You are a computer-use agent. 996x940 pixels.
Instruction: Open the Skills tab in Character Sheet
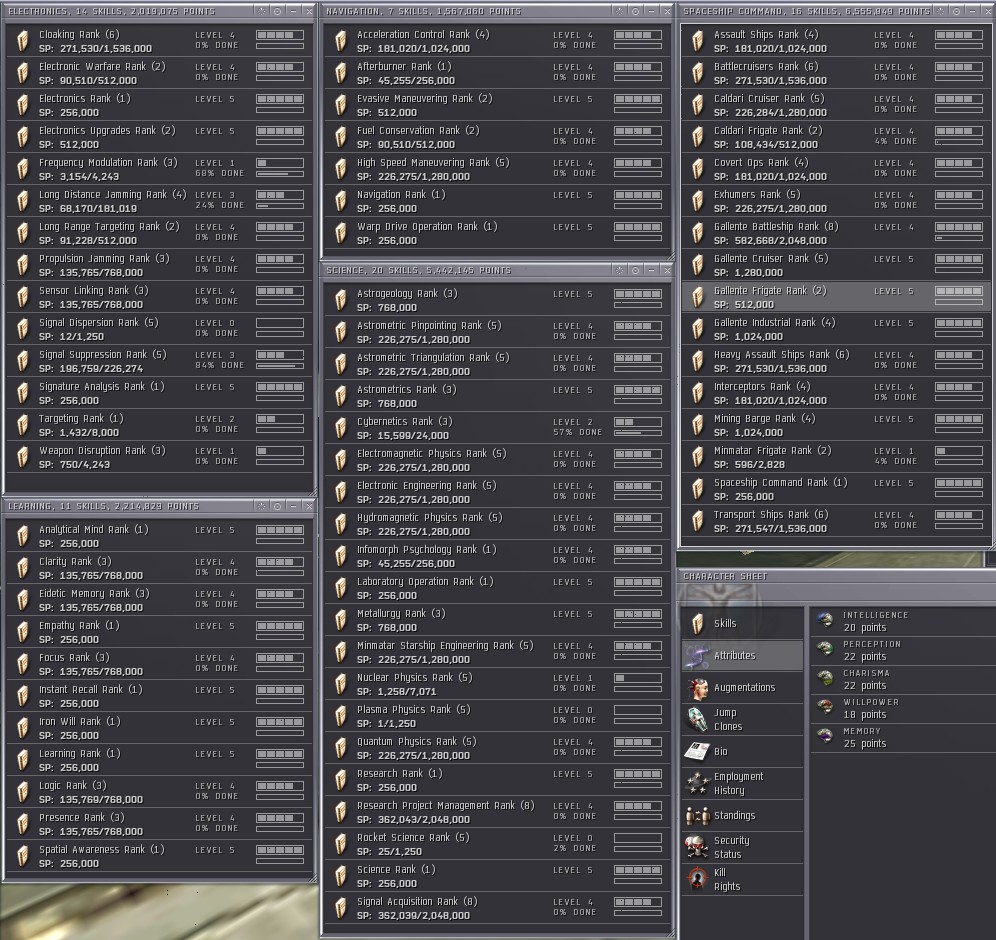pos(742,624)
